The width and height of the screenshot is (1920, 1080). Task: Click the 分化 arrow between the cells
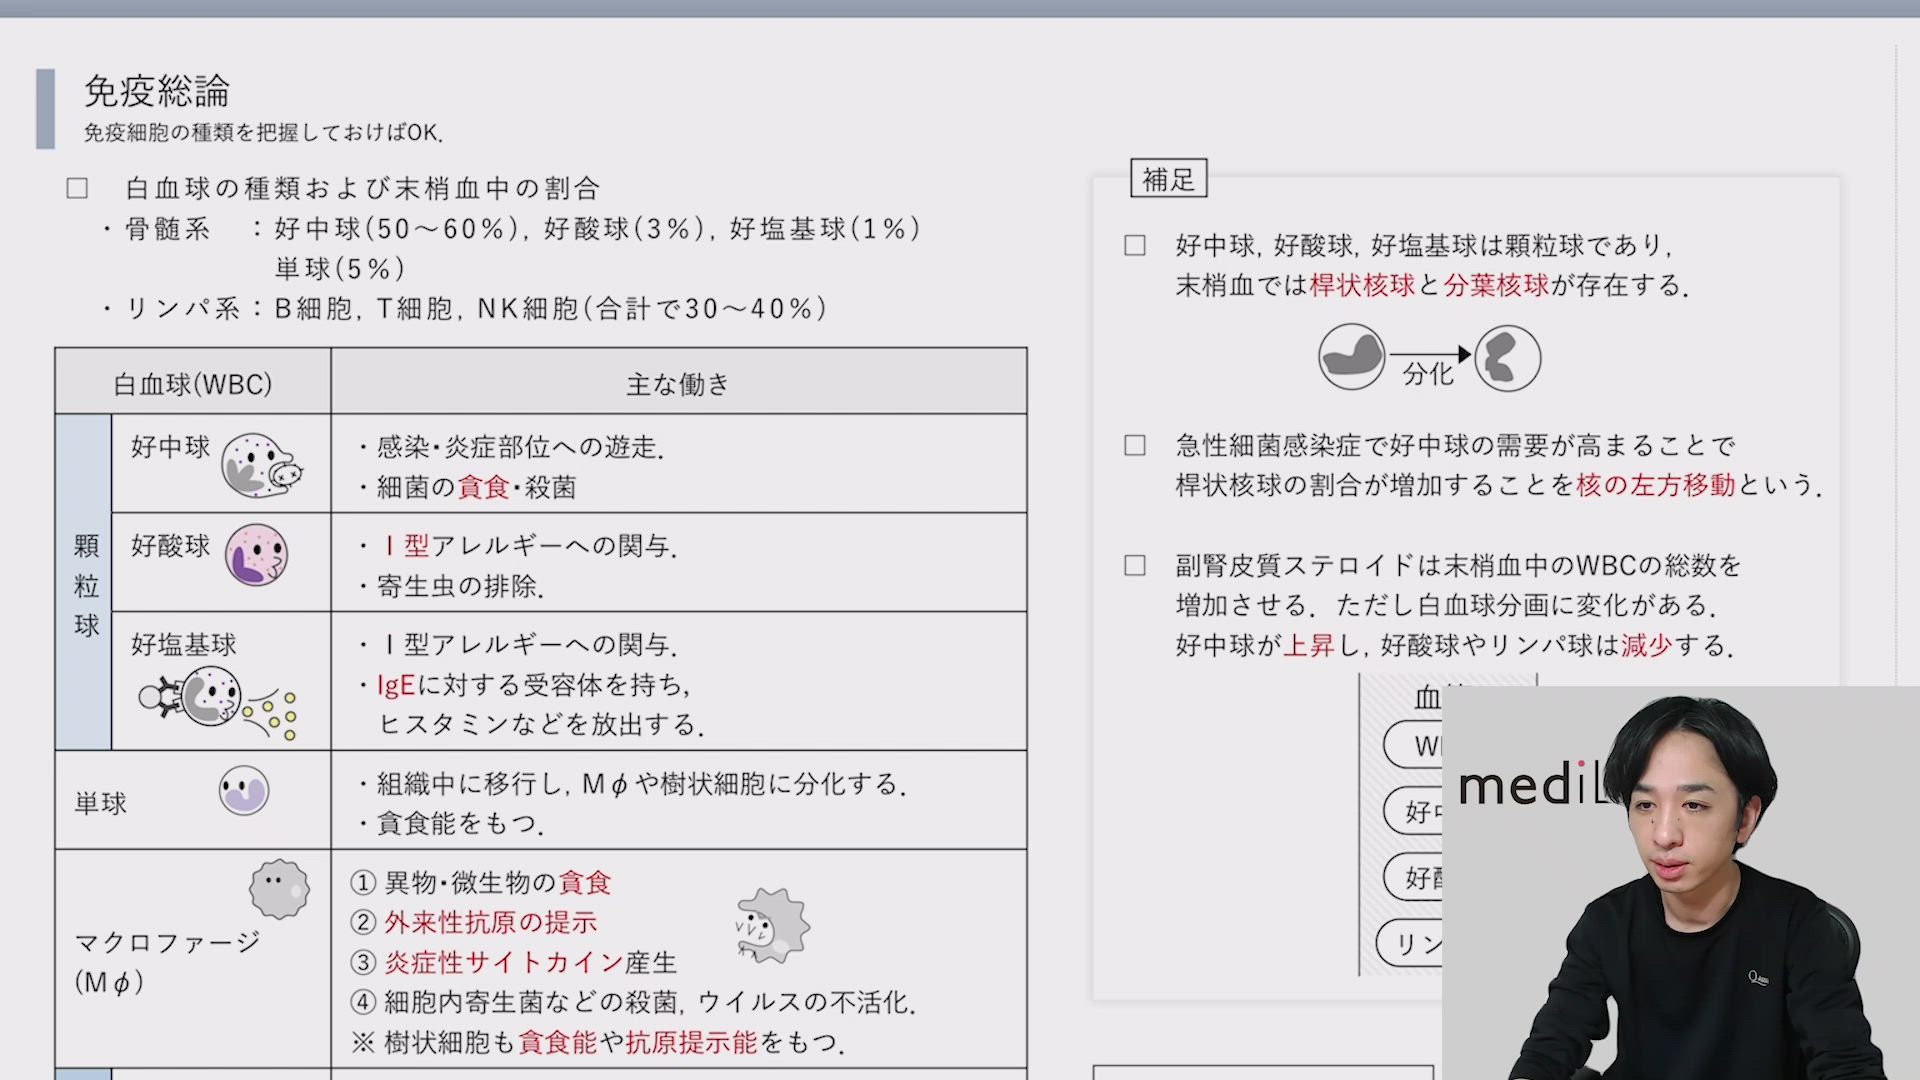coord(1428,355)
